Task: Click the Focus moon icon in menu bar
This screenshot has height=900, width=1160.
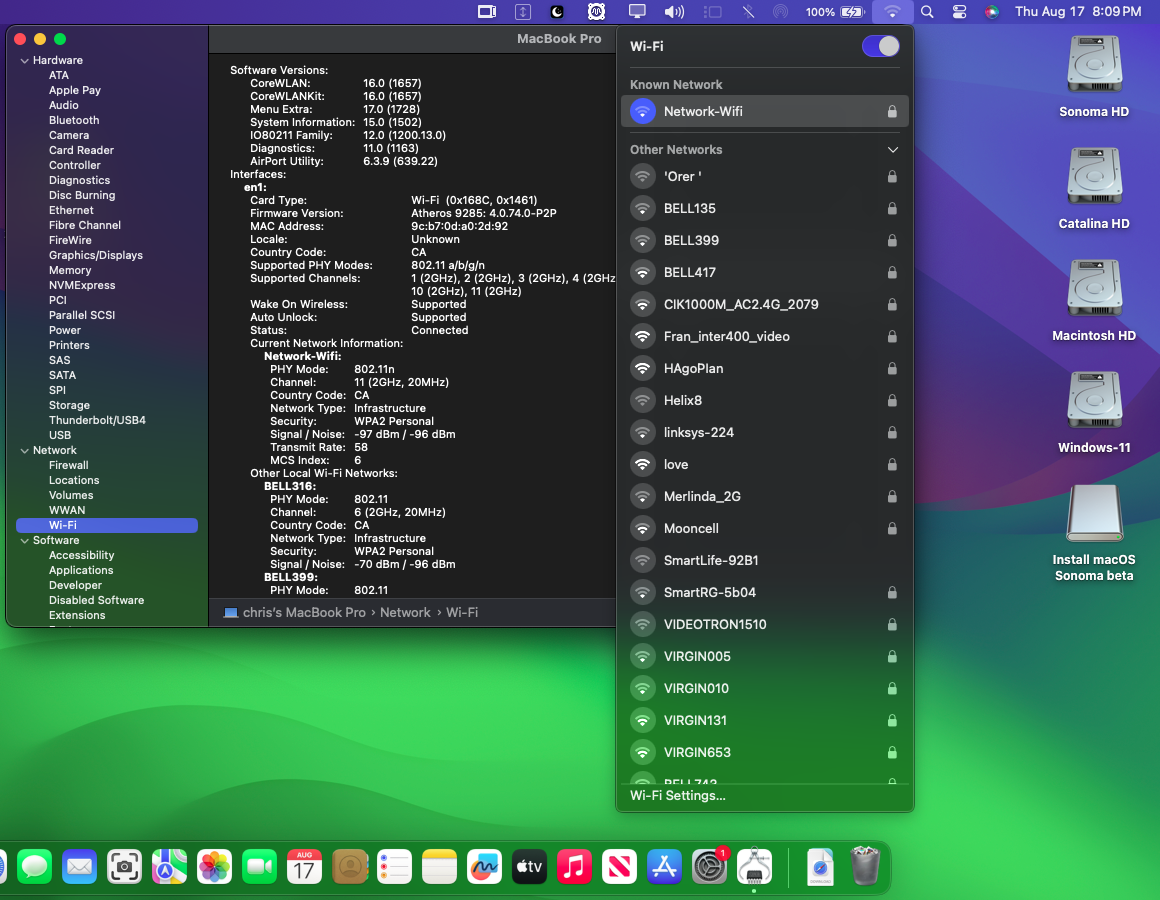Action: 557,11
